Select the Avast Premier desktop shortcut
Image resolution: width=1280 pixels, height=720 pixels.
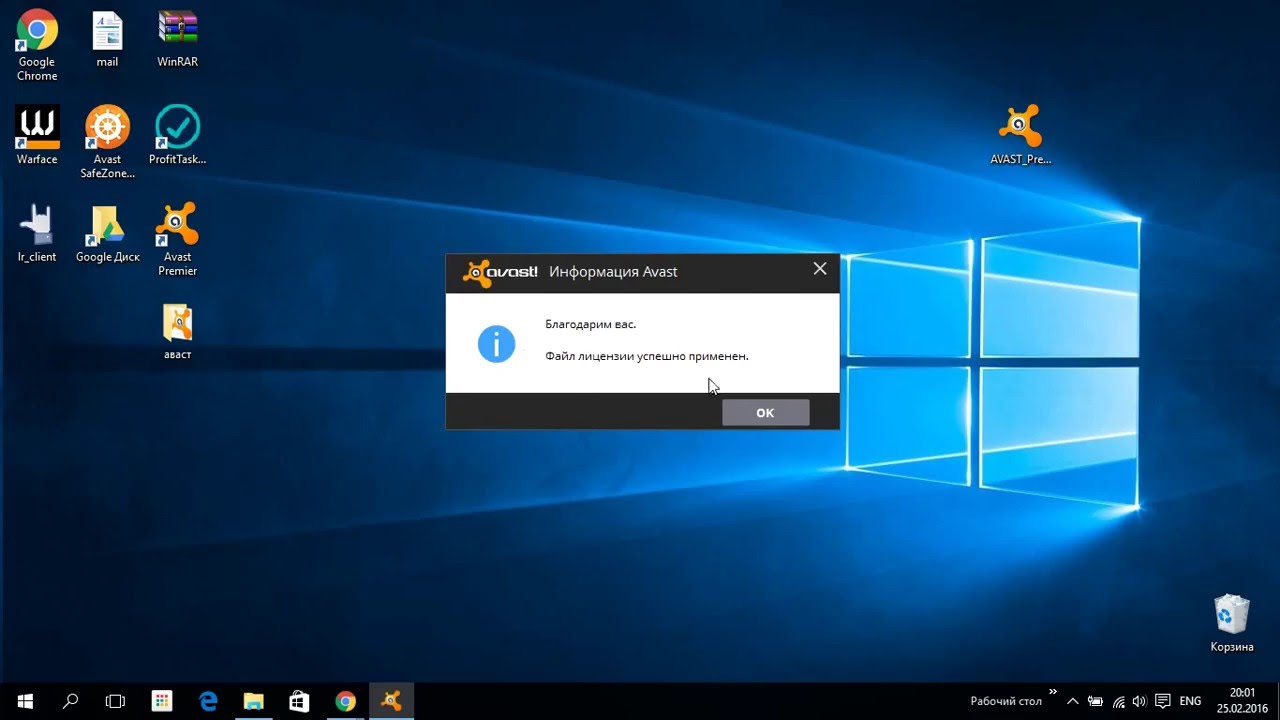click(177, 240)
